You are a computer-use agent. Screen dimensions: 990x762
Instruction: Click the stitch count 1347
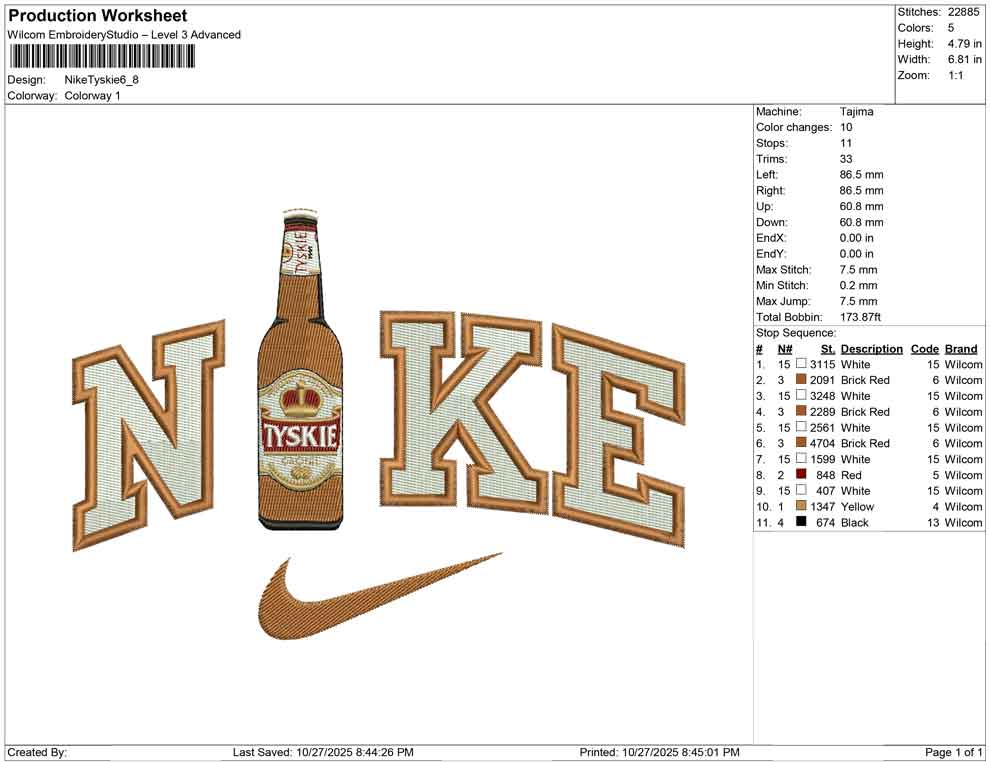click(823, 506)
